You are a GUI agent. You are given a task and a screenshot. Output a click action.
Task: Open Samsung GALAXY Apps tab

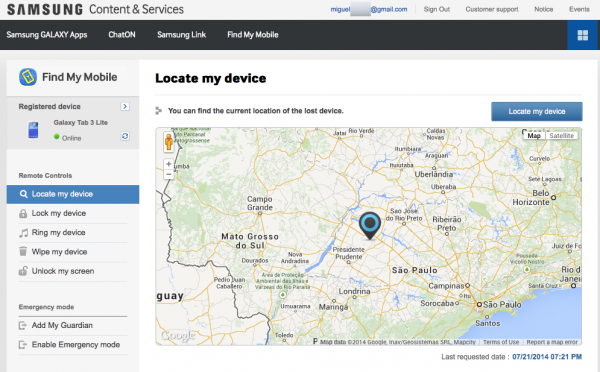pyautogui.click(x=47, y=35)
